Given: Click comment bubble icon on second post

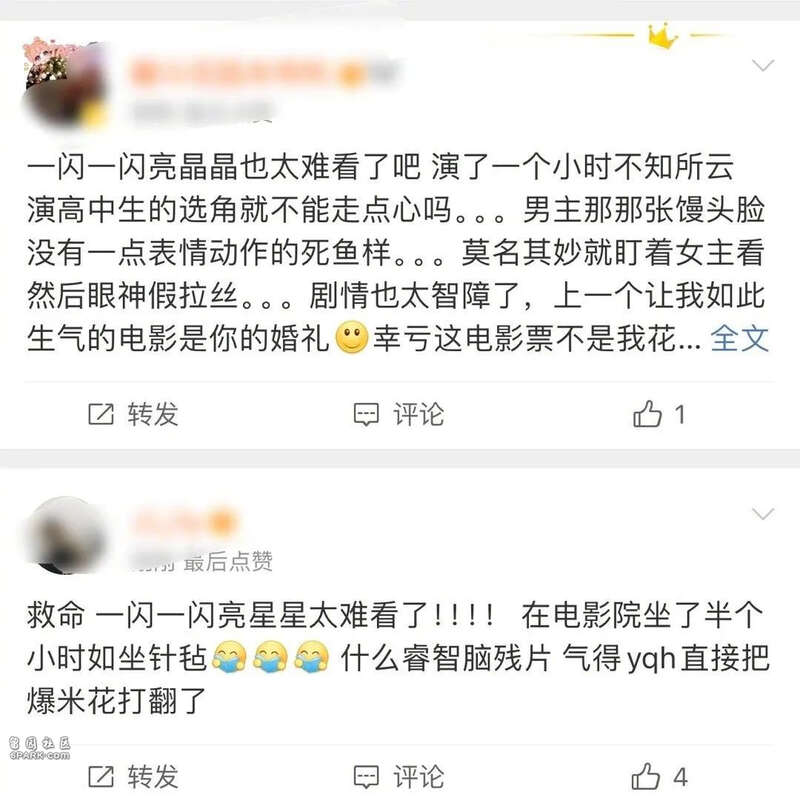Looking at the screenshot, I should pos(366,777).
